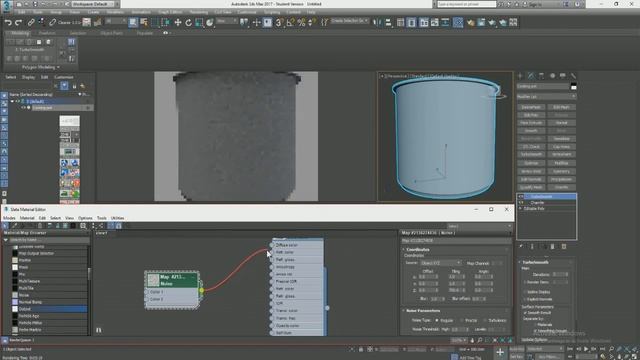Choose the Select and Scale tool
This screenshot has width=640, height=360.
point(199,22)
